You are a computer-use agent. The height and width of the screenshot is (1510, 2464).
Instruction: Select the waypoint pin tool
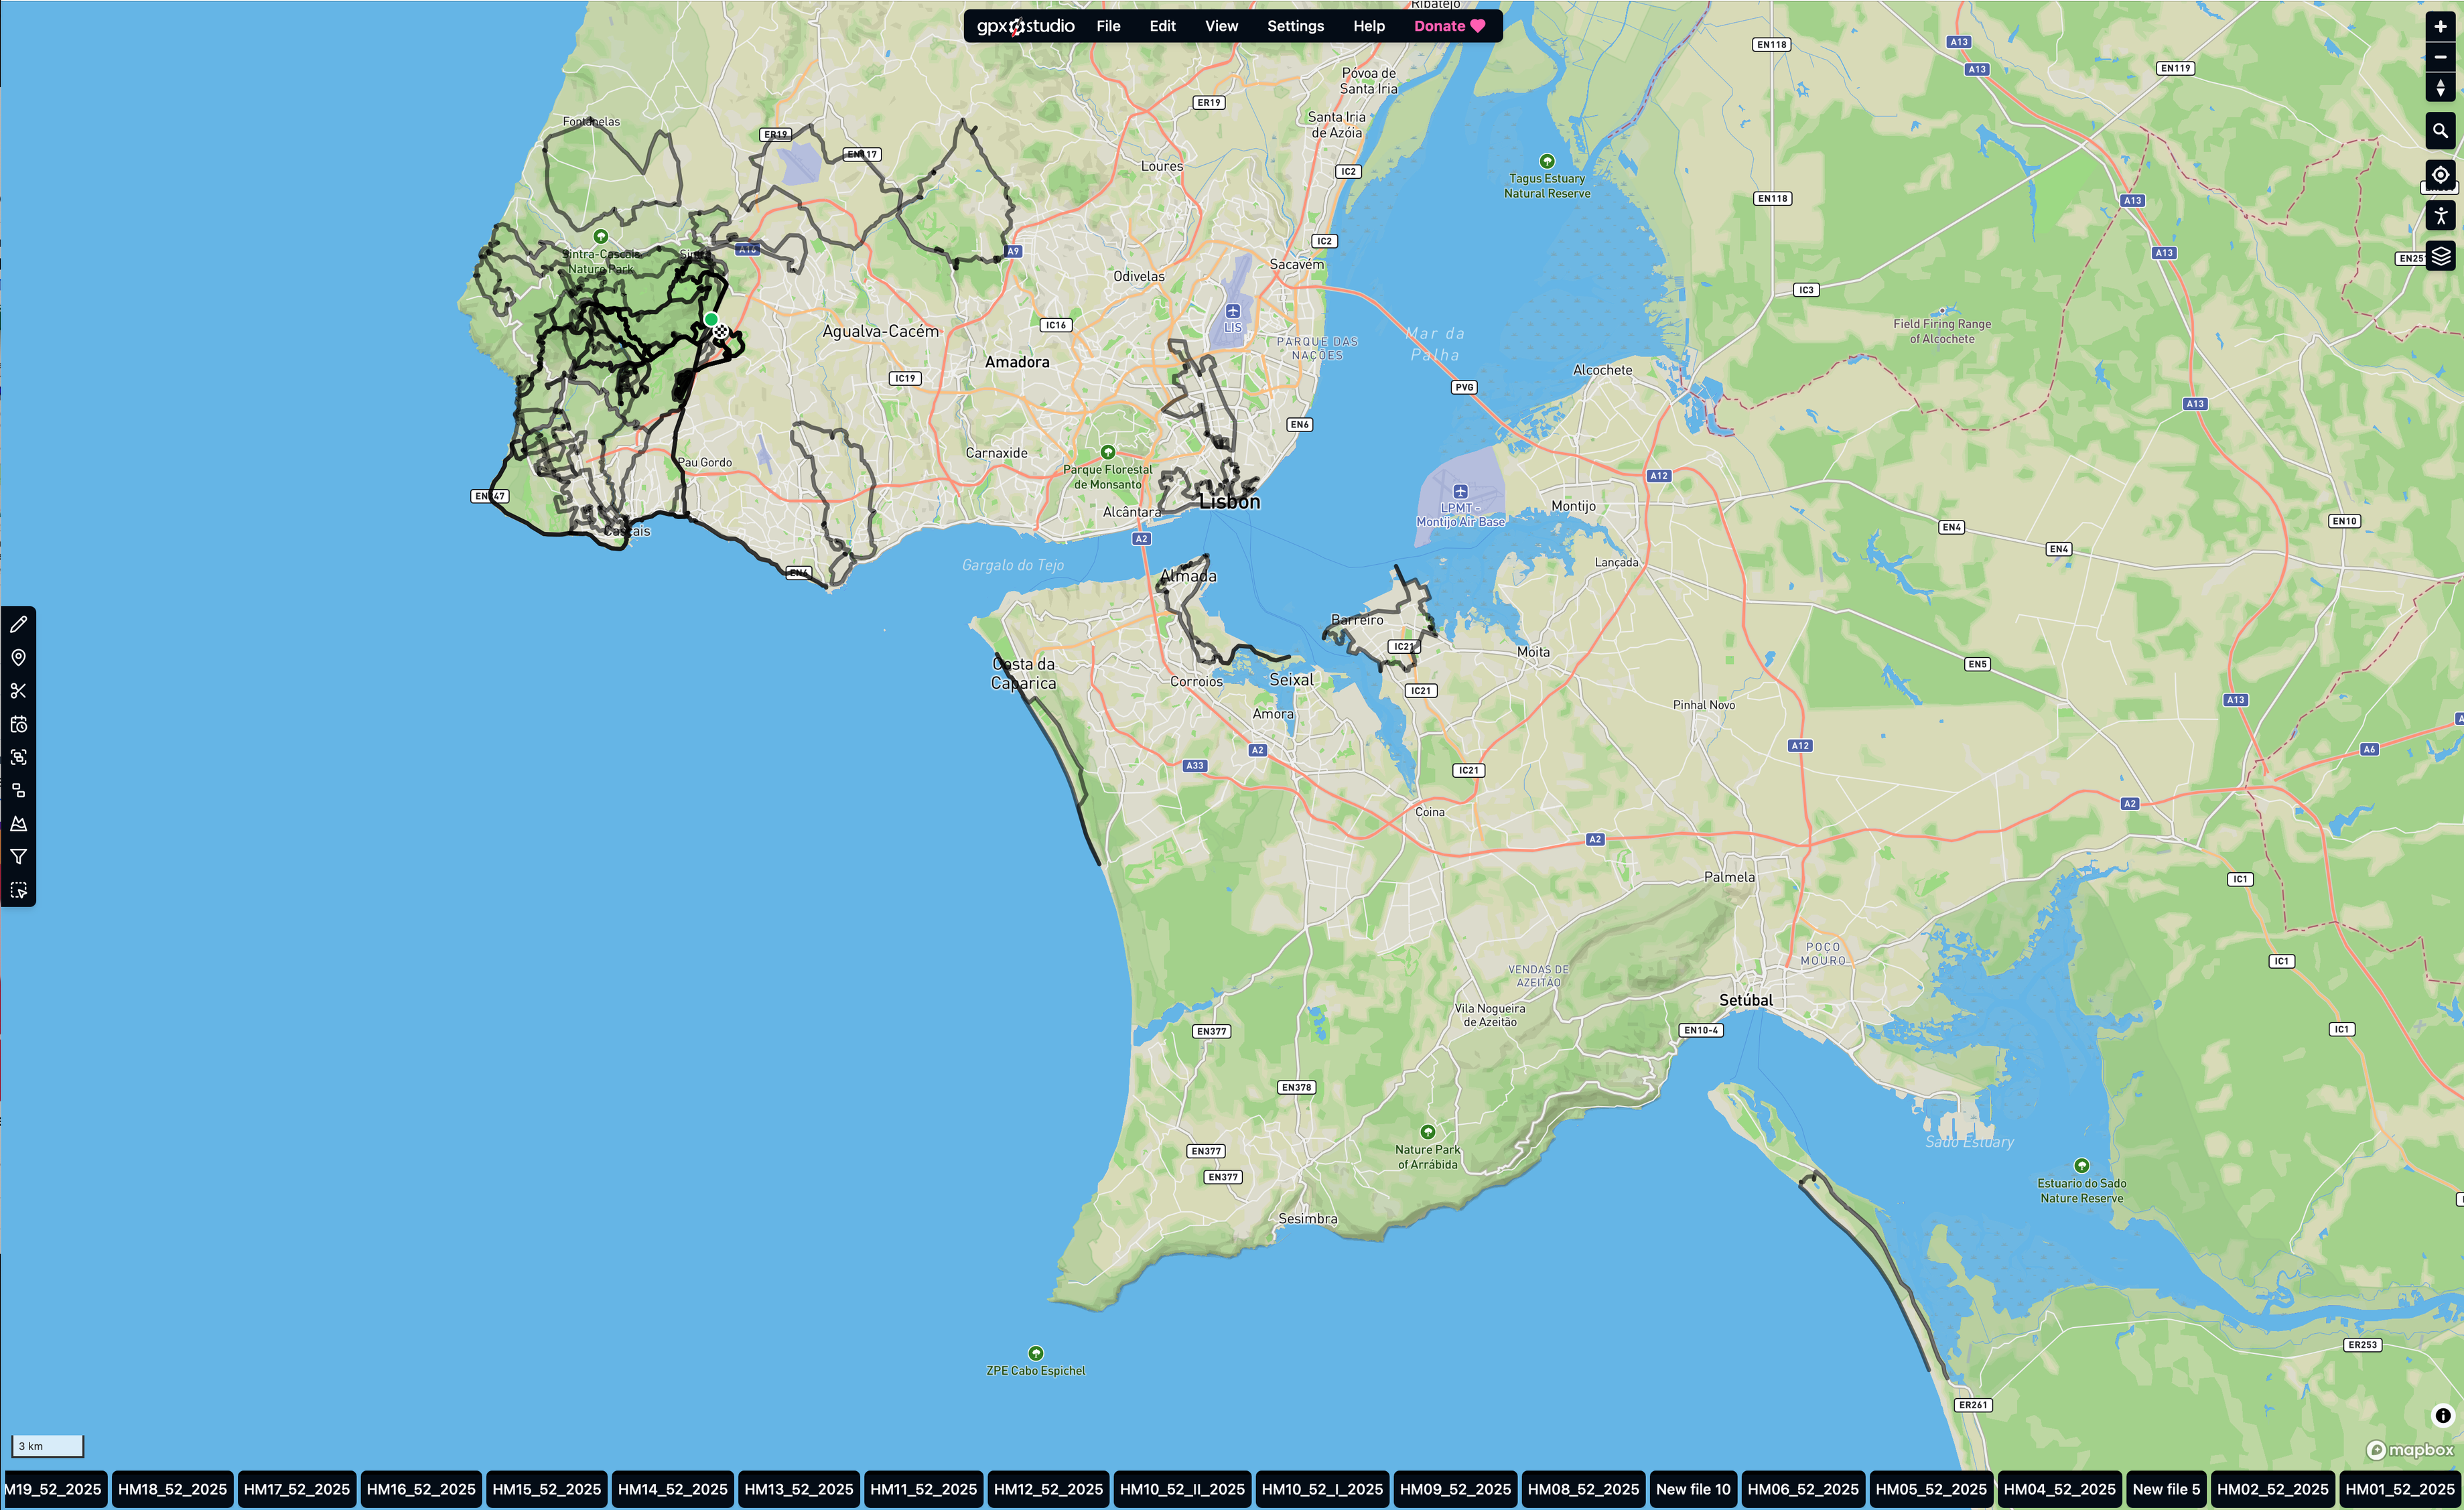click(x=18, y=658)
